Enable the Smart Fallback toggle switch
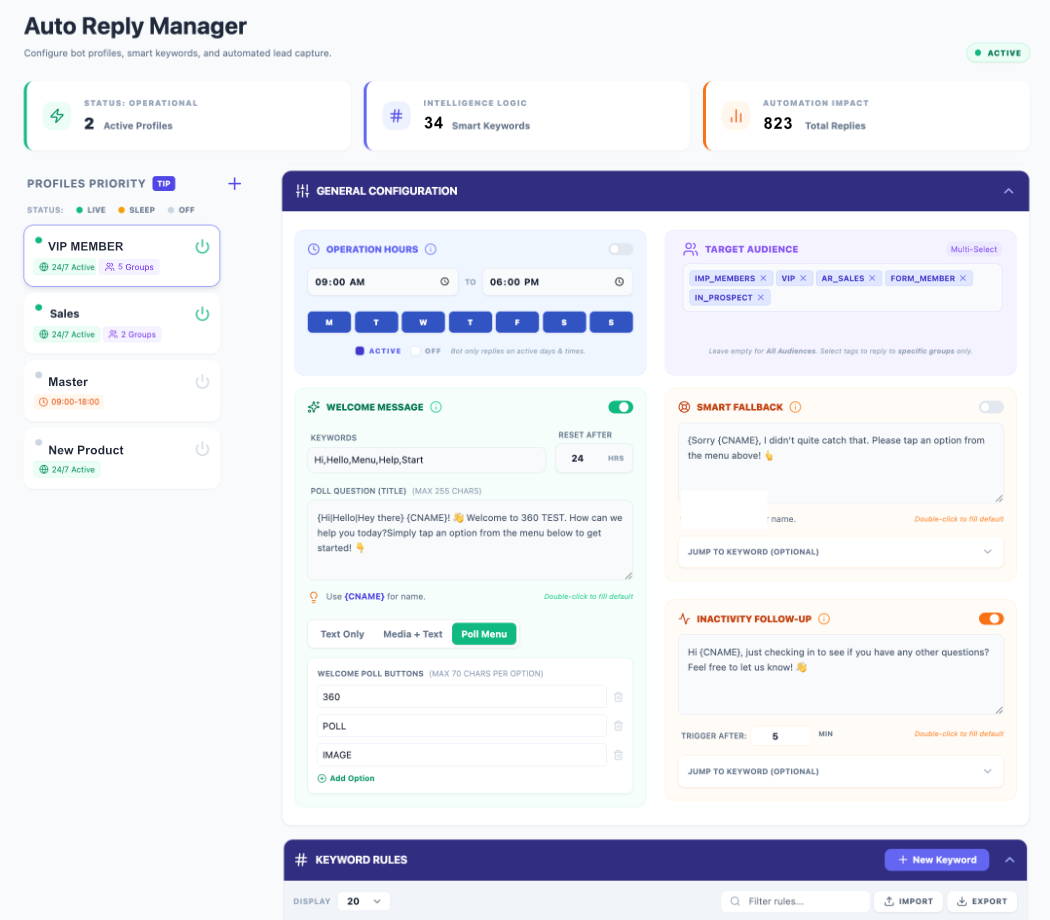 pos(990,407)
